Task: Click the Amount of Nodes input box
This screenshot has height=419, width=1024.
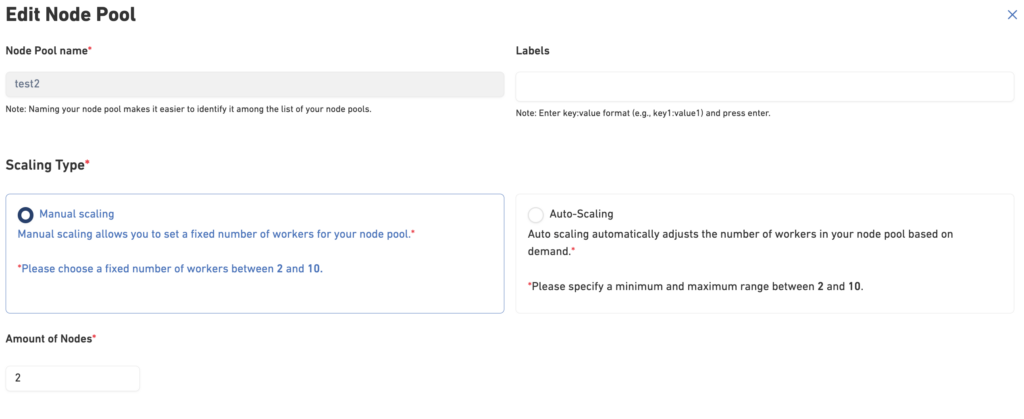Action: coord(72,378)
